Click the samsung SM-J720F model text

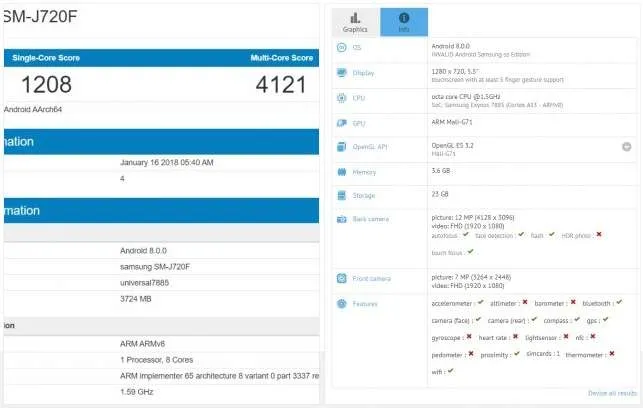(155, 267)
